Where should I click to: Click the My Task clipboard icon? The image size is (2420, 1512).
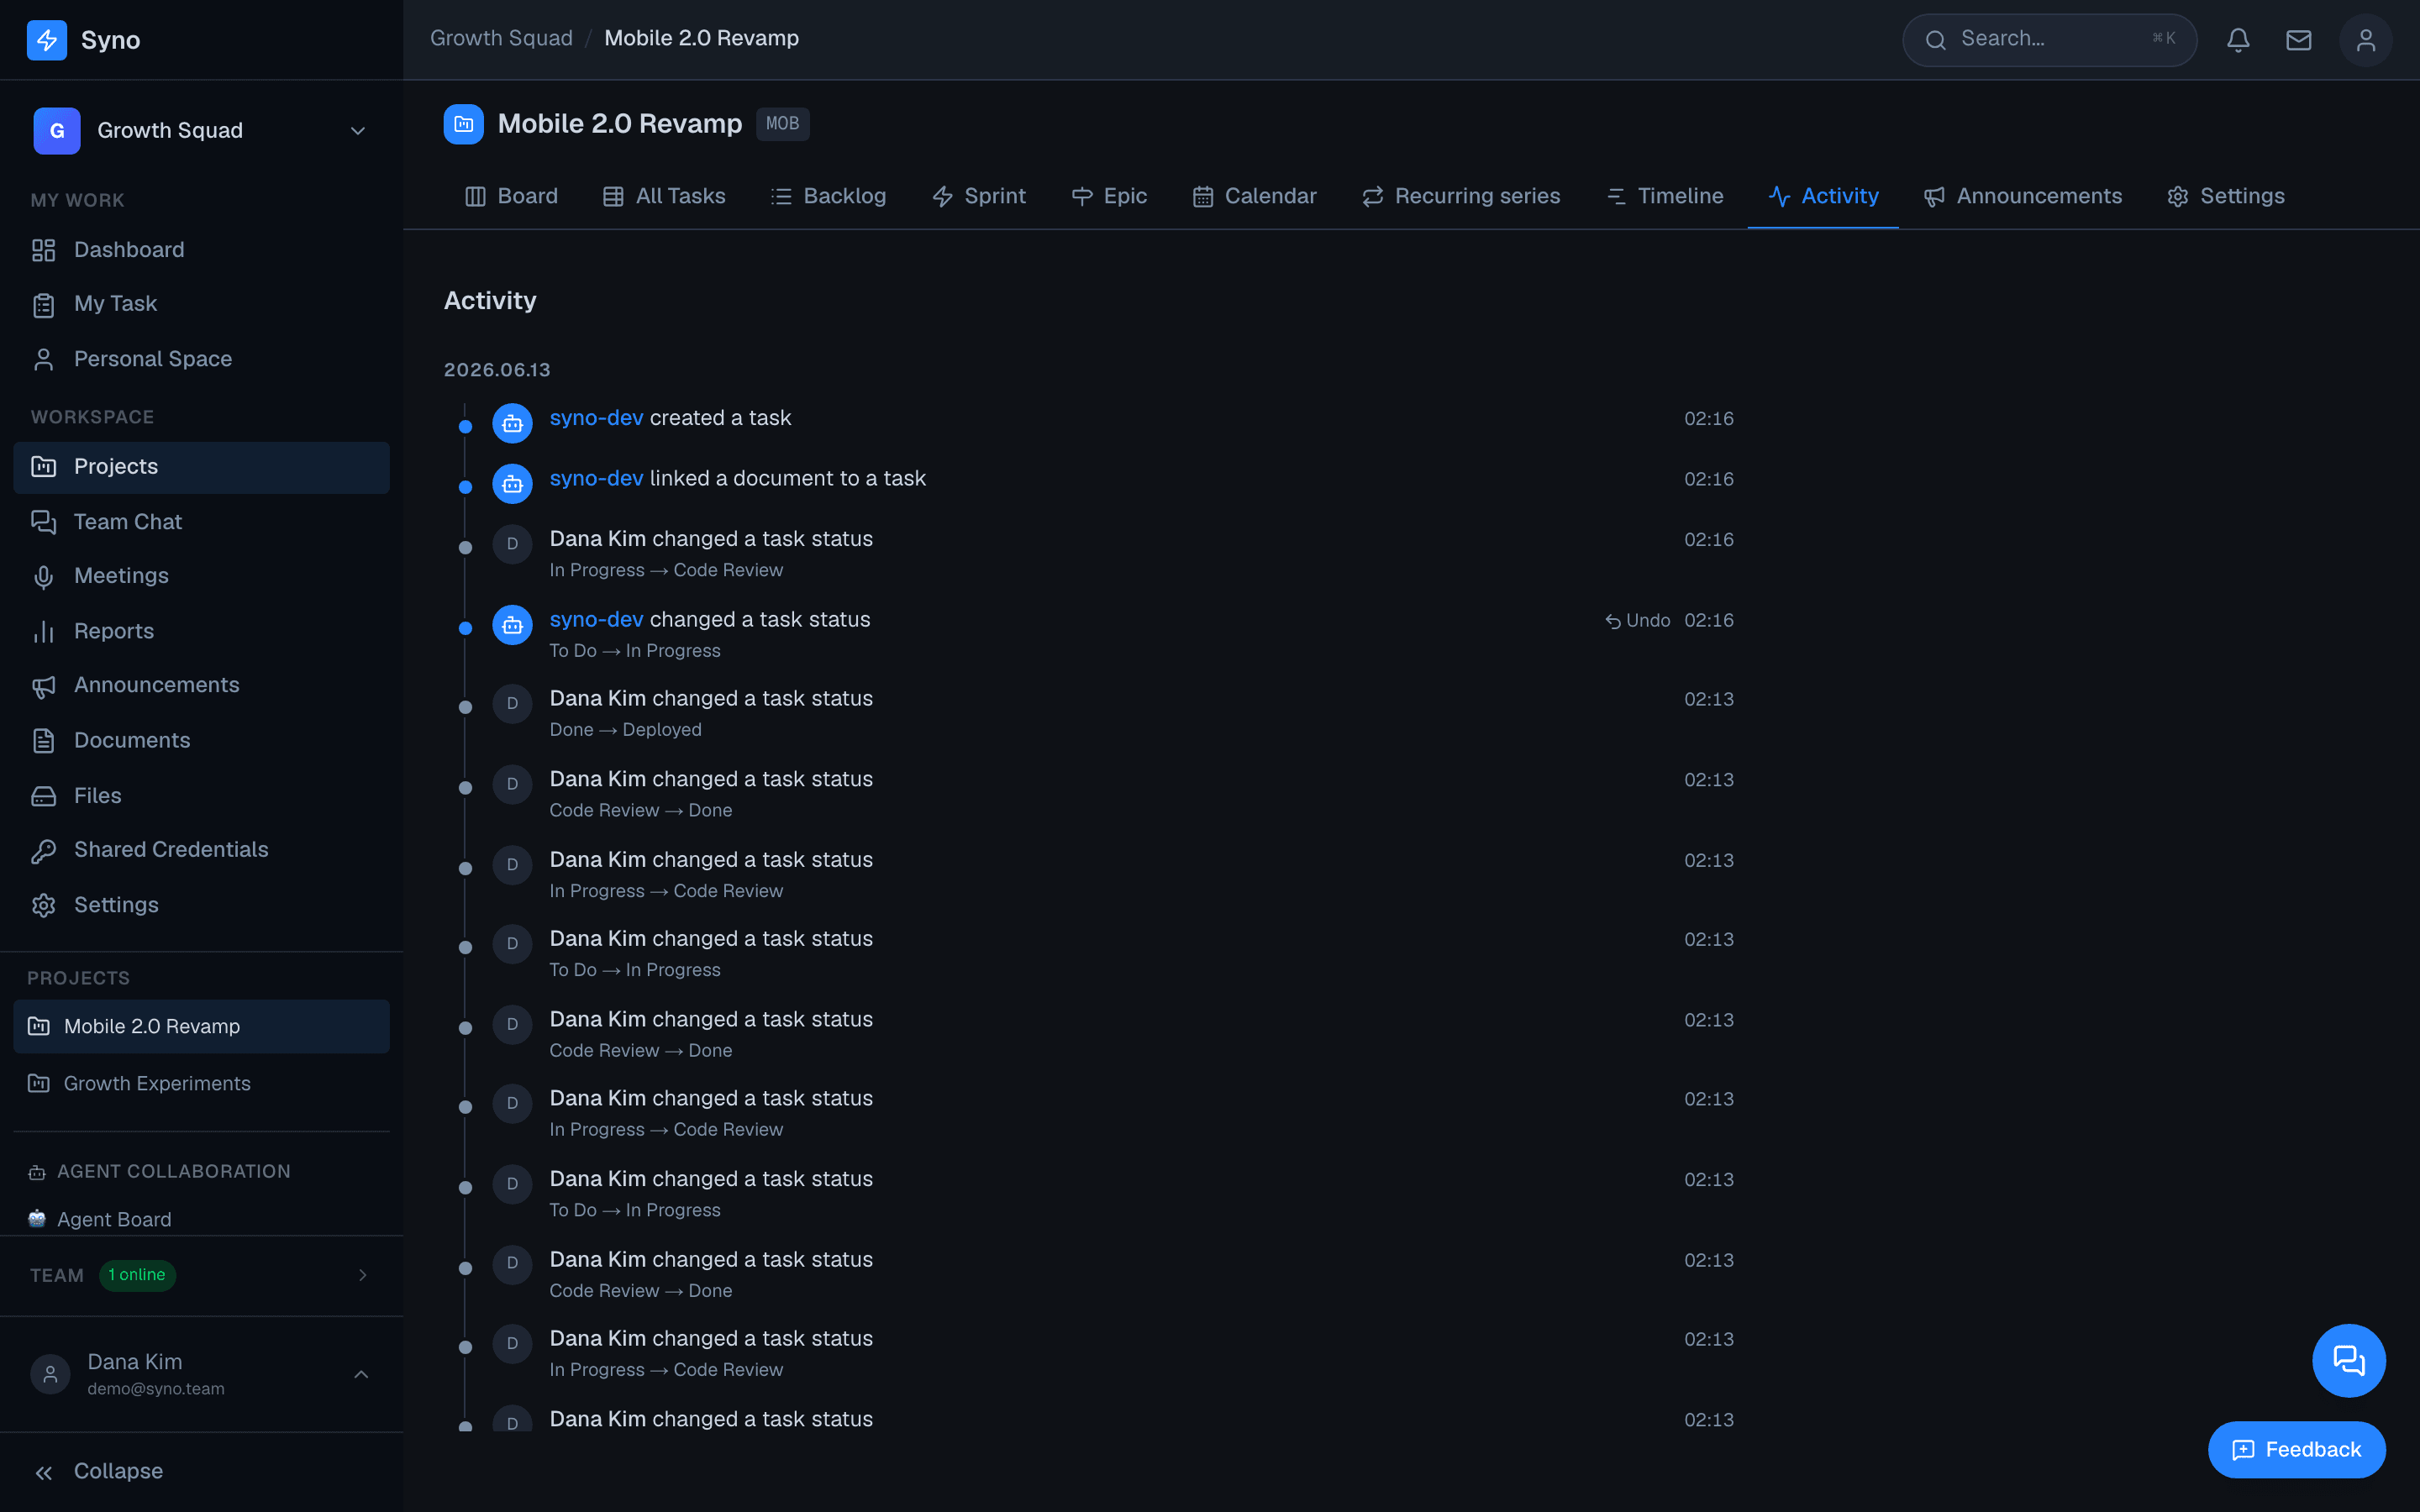43,304
